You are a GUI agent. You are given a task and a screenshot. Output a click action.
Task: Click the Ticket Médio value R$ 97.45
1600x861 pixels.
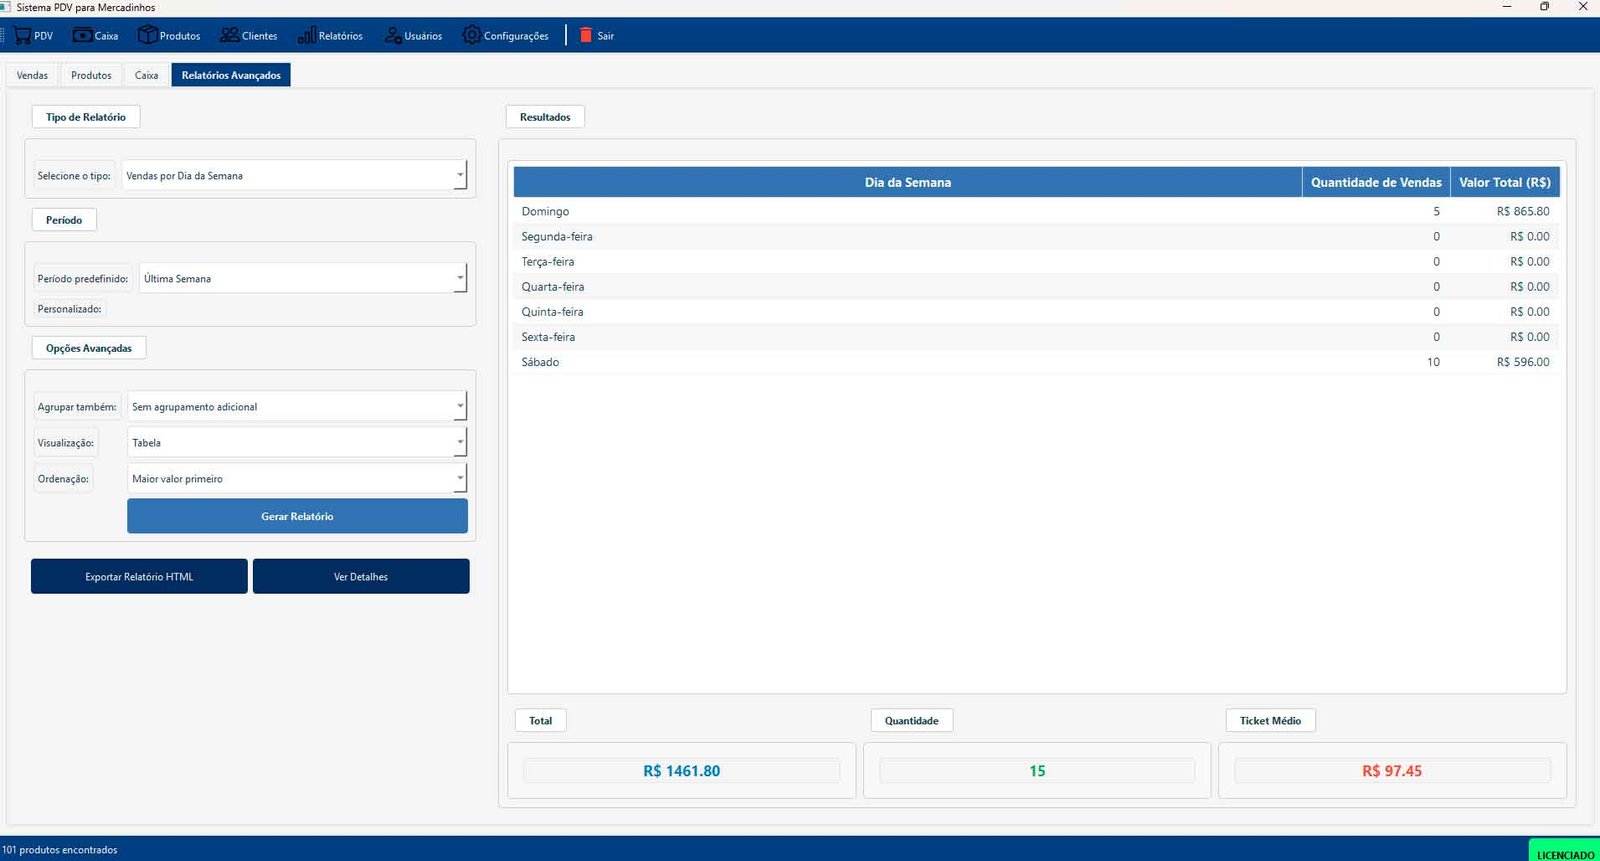[1392, 770]
